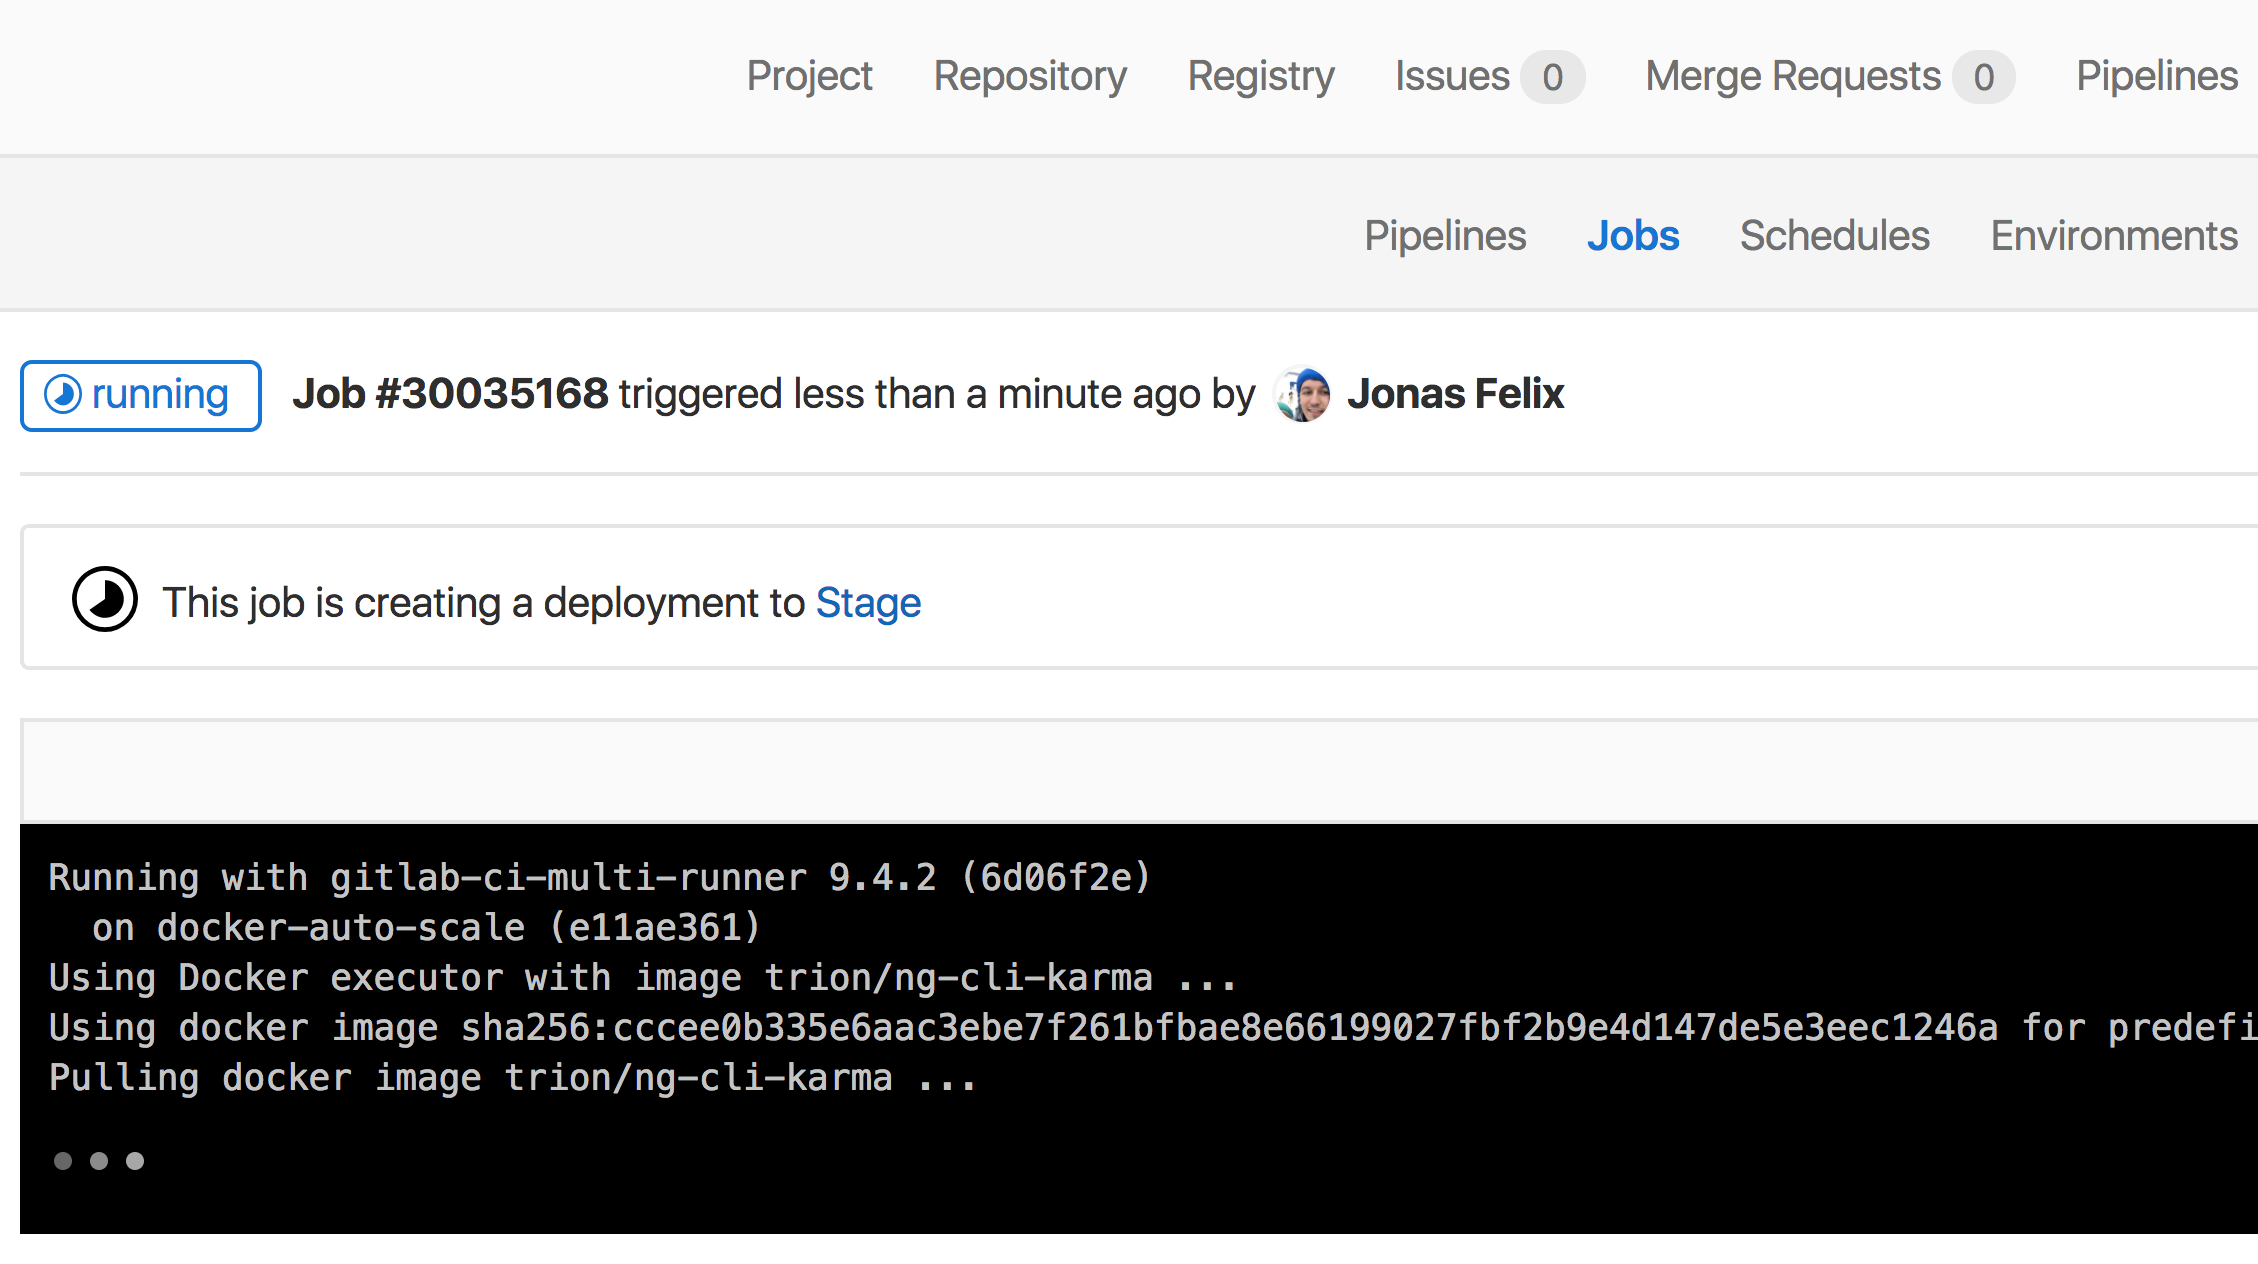
Task: Click the deployment progress icon next to Stage message
Action: click(x=103, y=598)
